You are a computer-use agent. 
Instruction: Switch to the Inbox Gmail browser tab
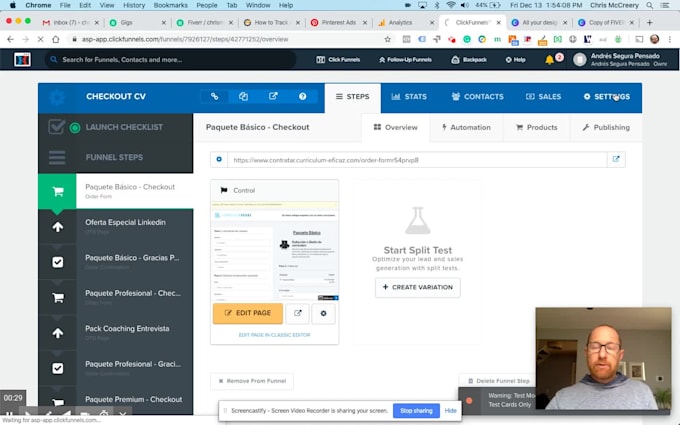coord(69,23)
